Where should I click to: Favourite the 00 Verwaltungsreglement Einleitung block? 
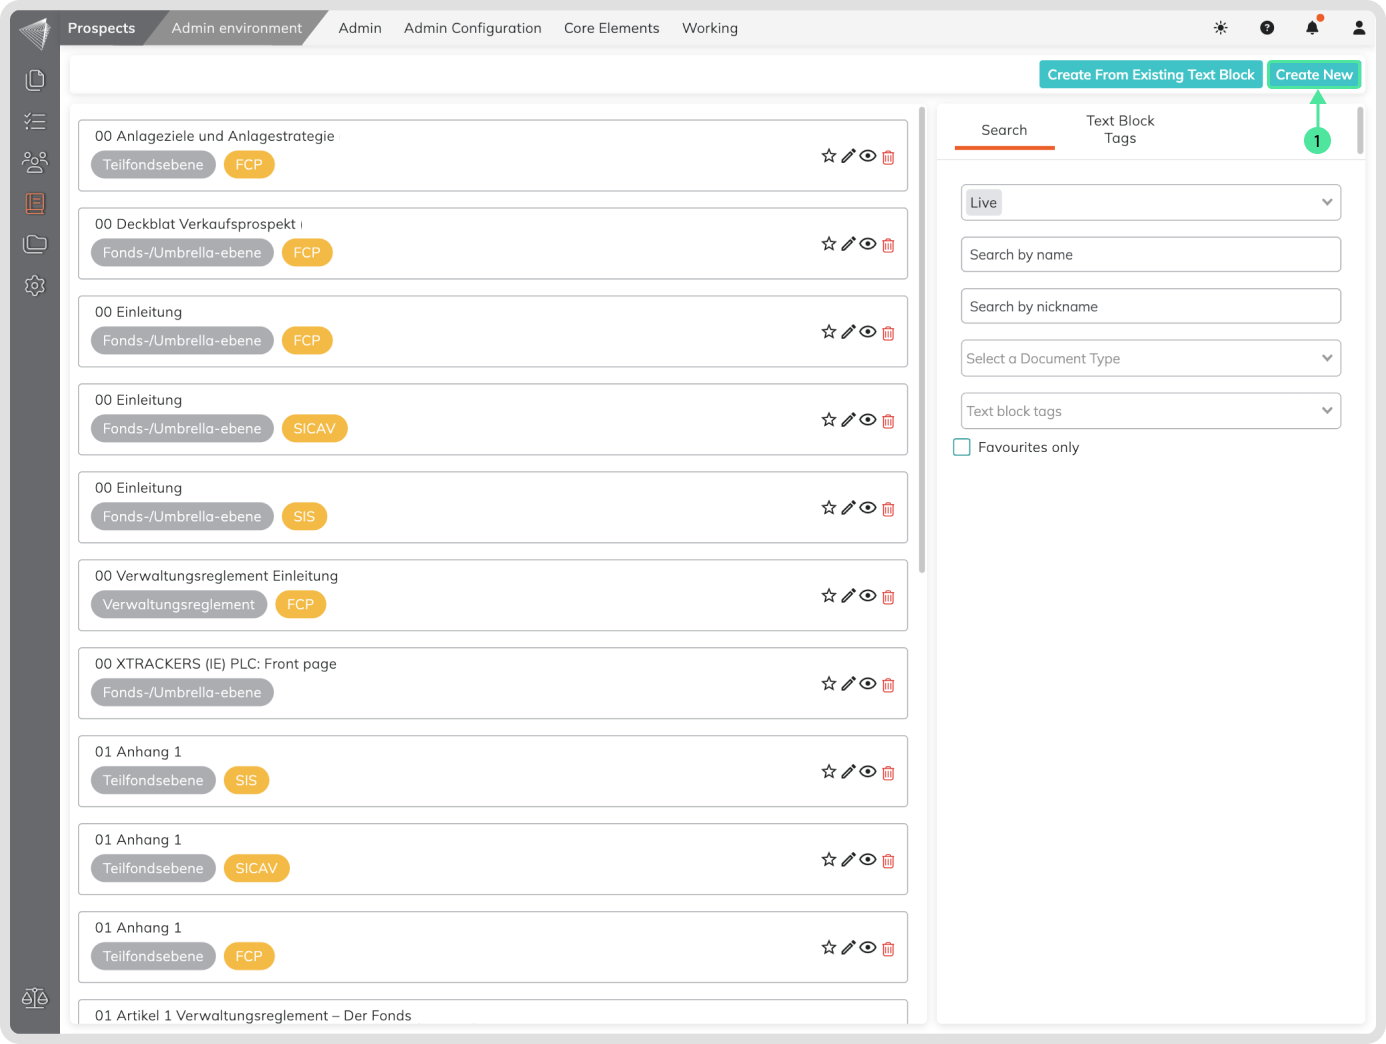pyautogui.click(x=828, y=596)
